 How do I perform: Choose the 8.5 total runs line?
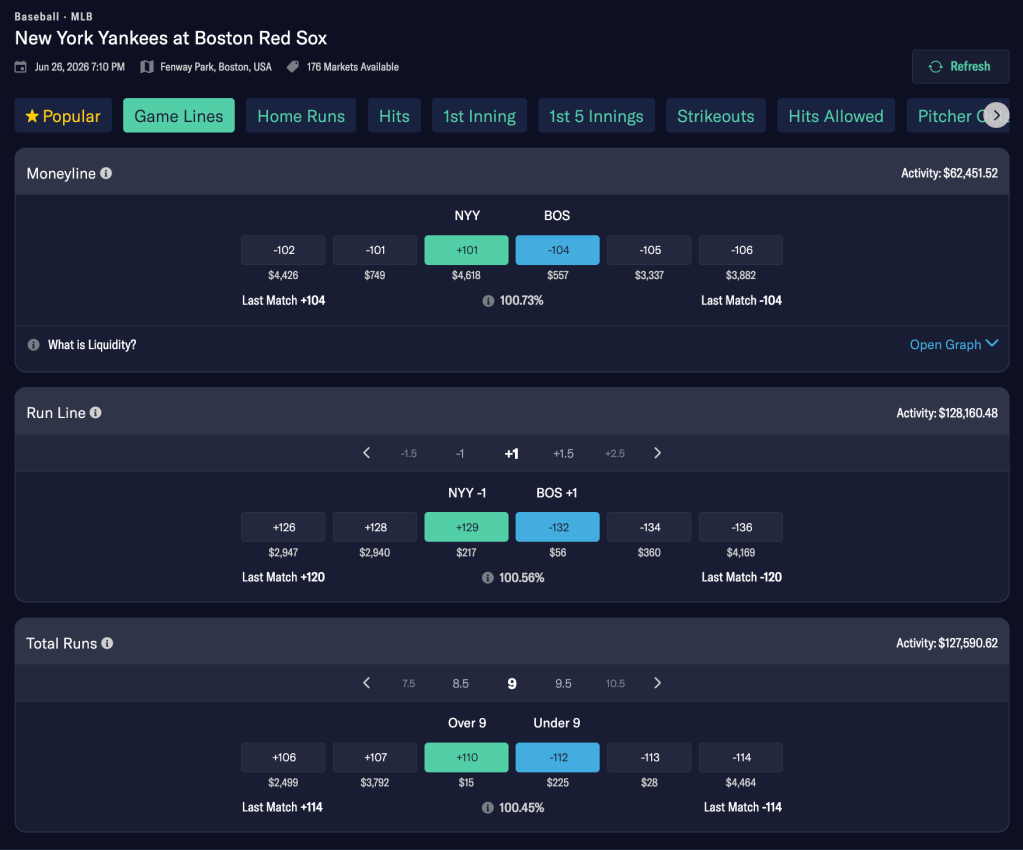tap(461, 684)
